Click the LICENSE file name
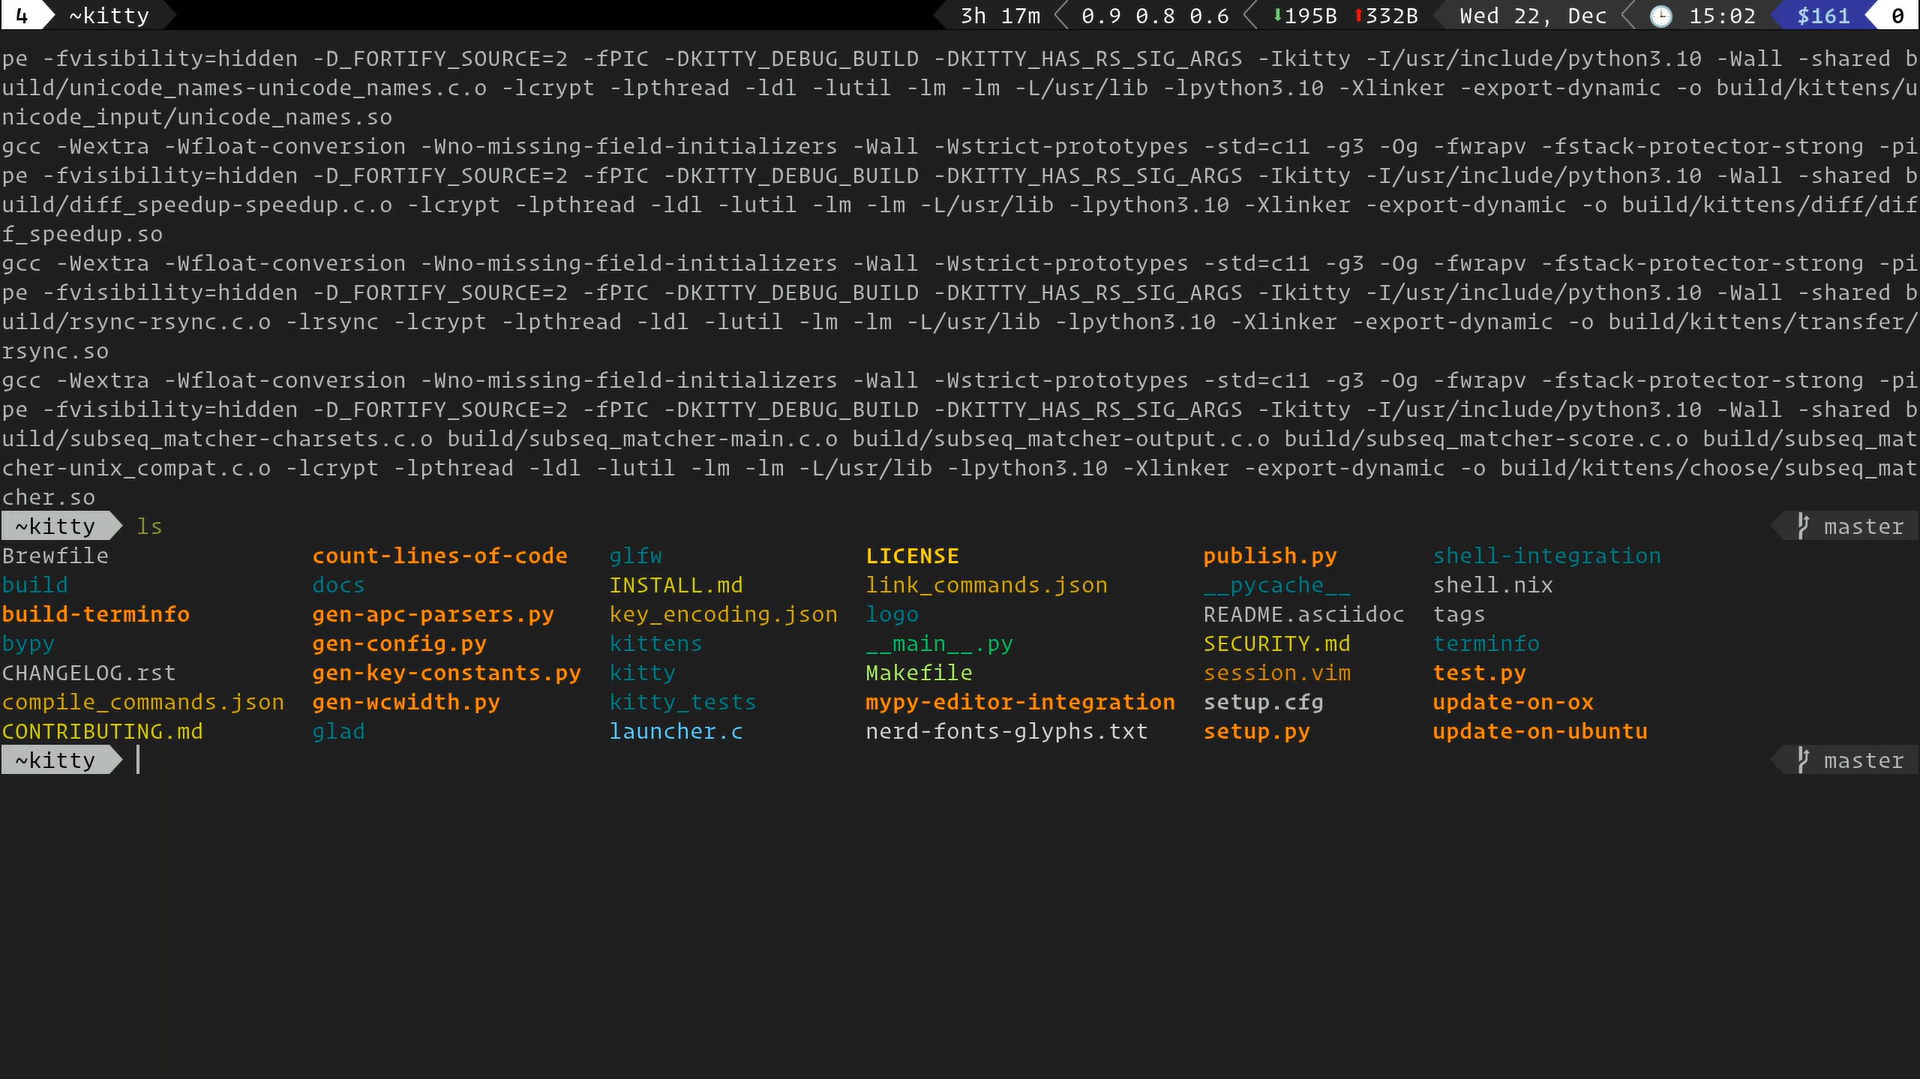The height and width of the screenshot is (1079, 1920). [x=912, y=556]
